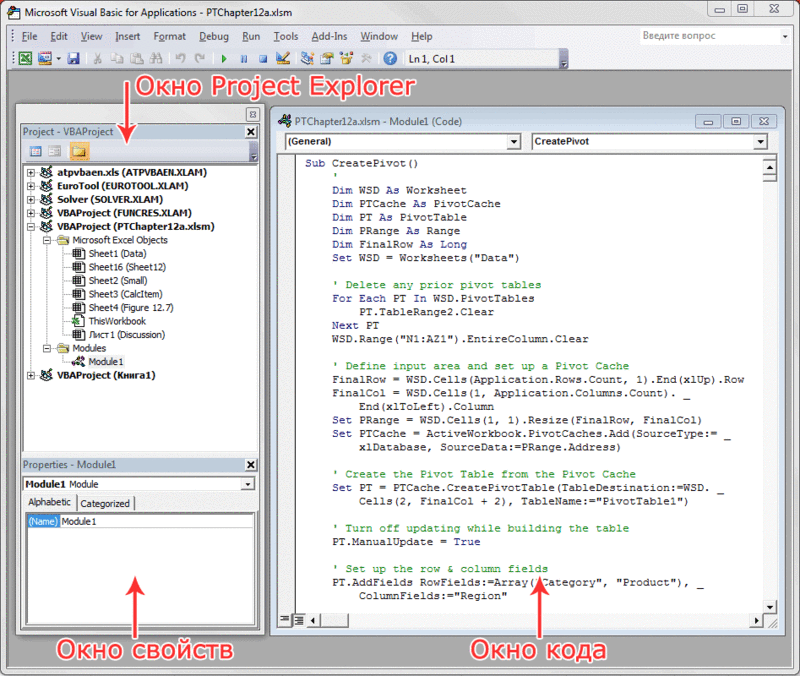Open the Add-Ins menu
The height and width of the screenshot is (676, 800).
(329, 36)
